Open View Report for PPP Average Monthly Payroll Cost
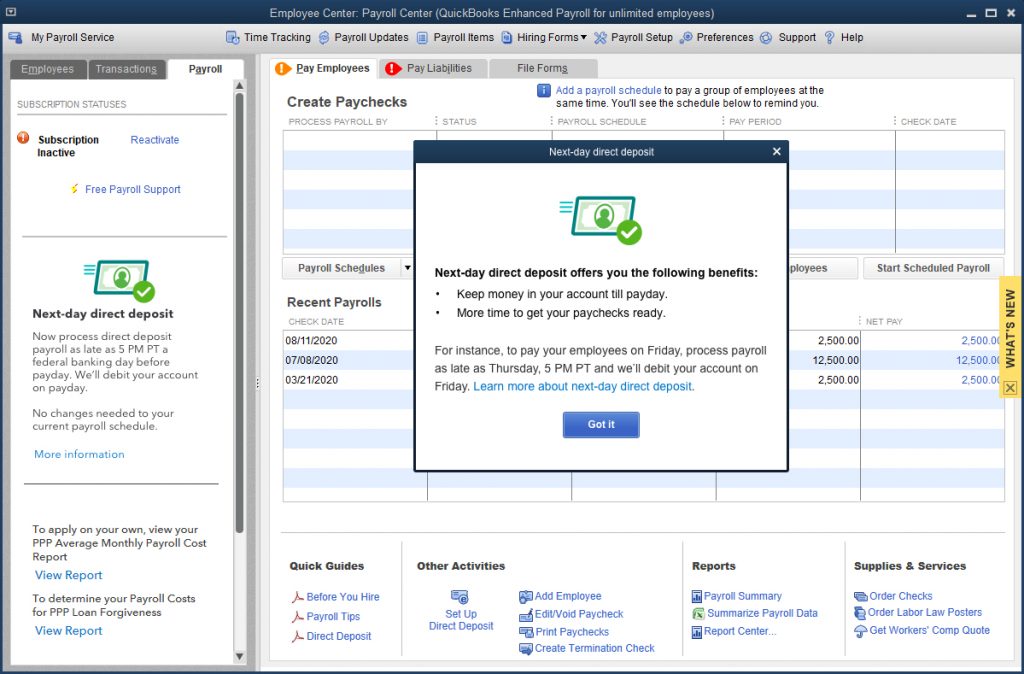1024x674 pixels. (69, 575)
